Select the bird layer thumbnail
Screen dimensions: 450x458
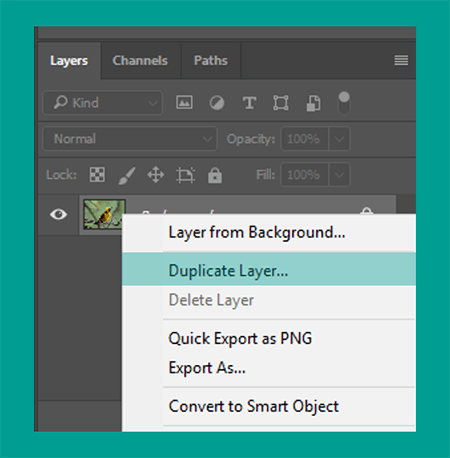click(104, 214)
